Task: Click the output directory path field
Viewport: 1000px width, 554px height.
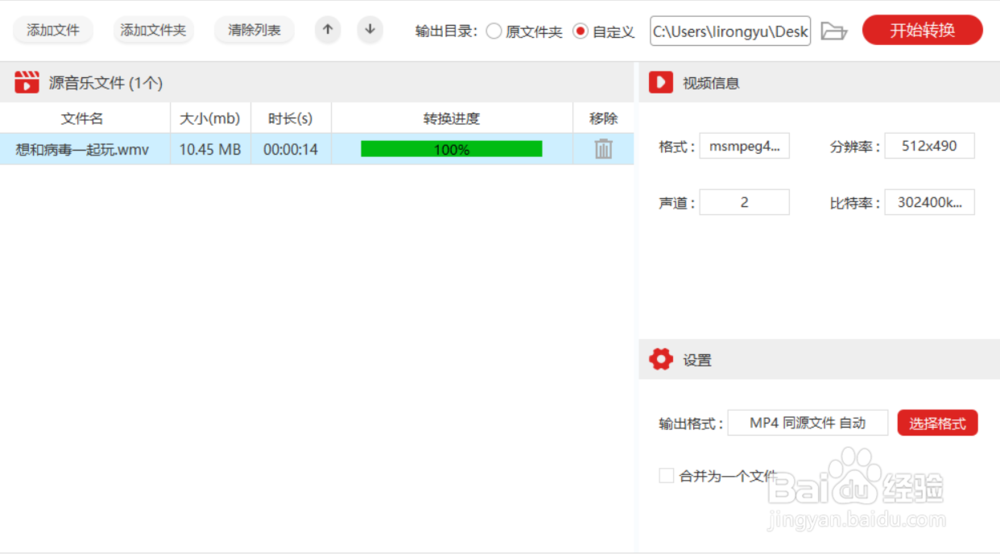Action: coord(730,31)
